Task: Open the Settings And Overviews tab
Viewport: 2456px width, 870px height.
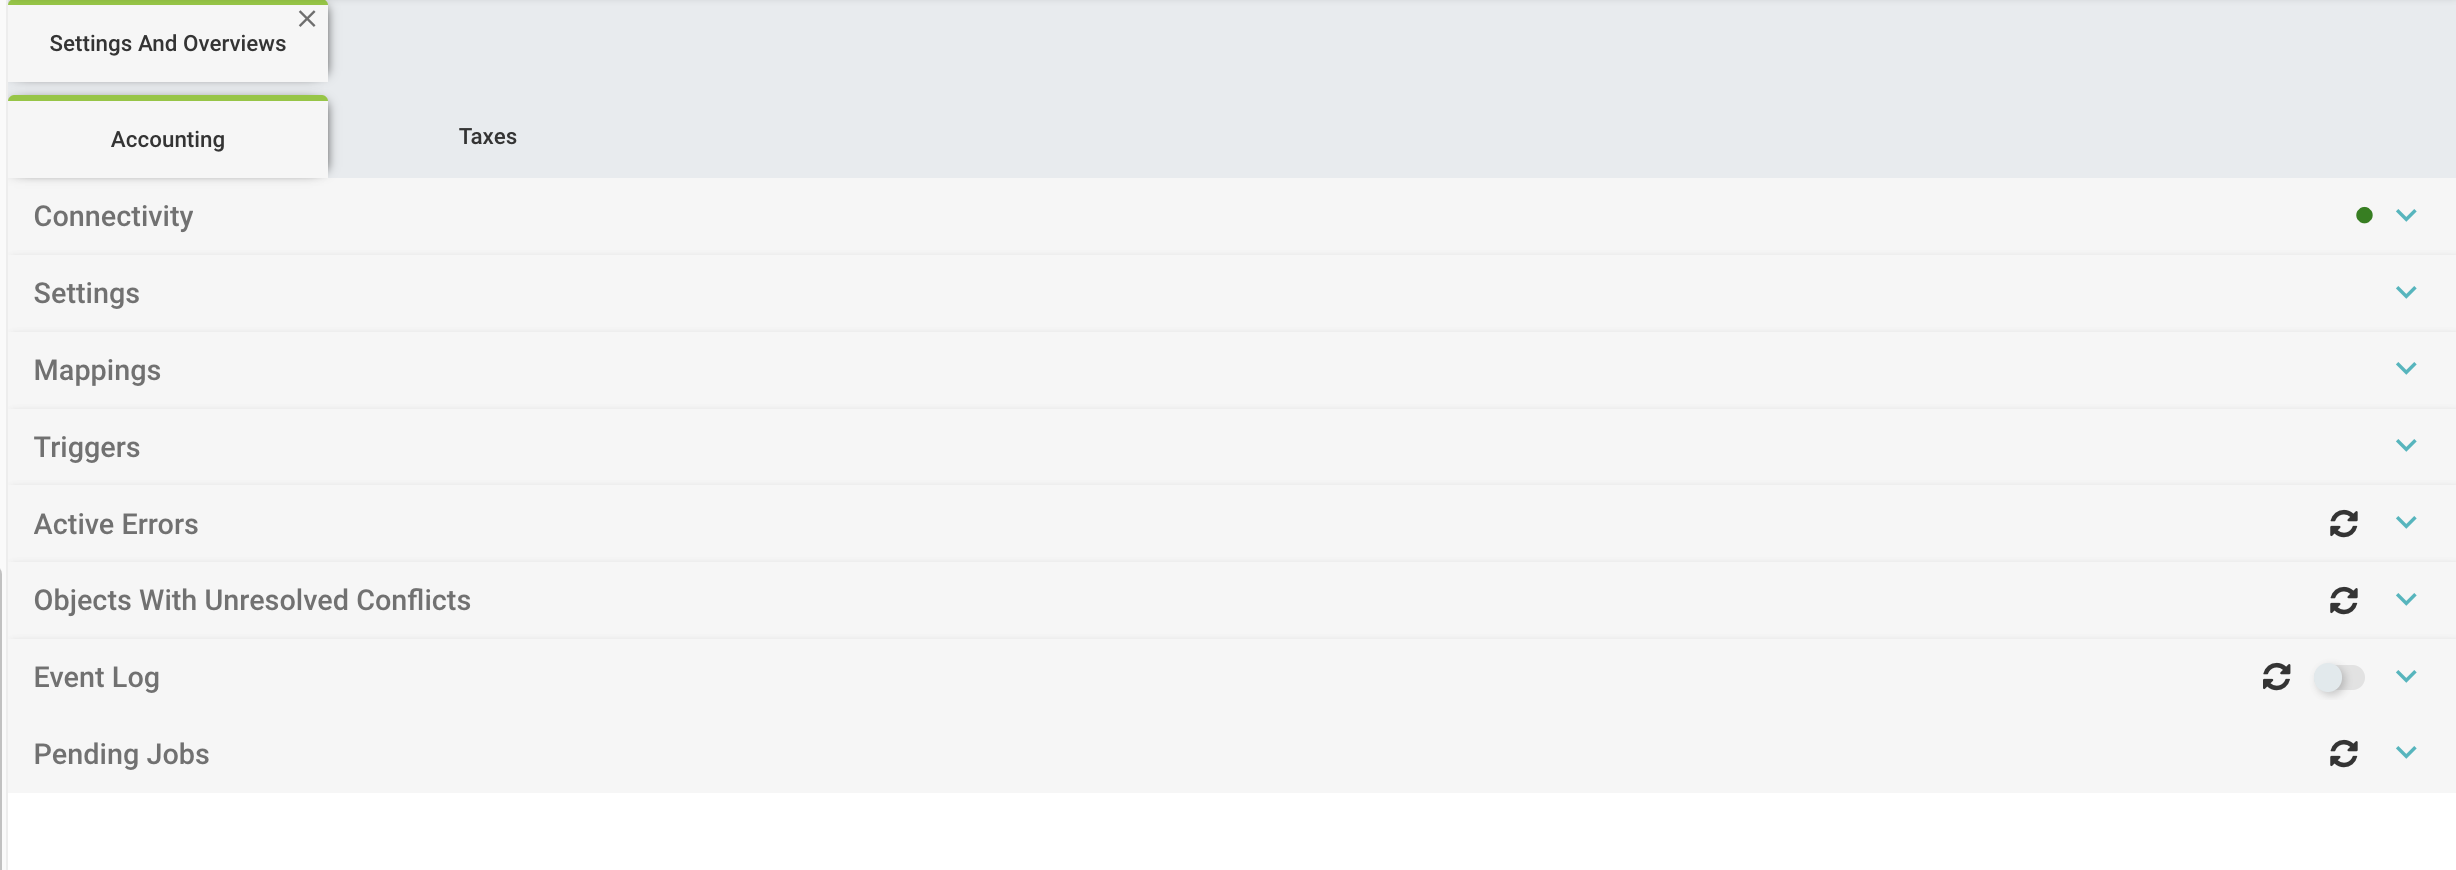Action: 167,44
